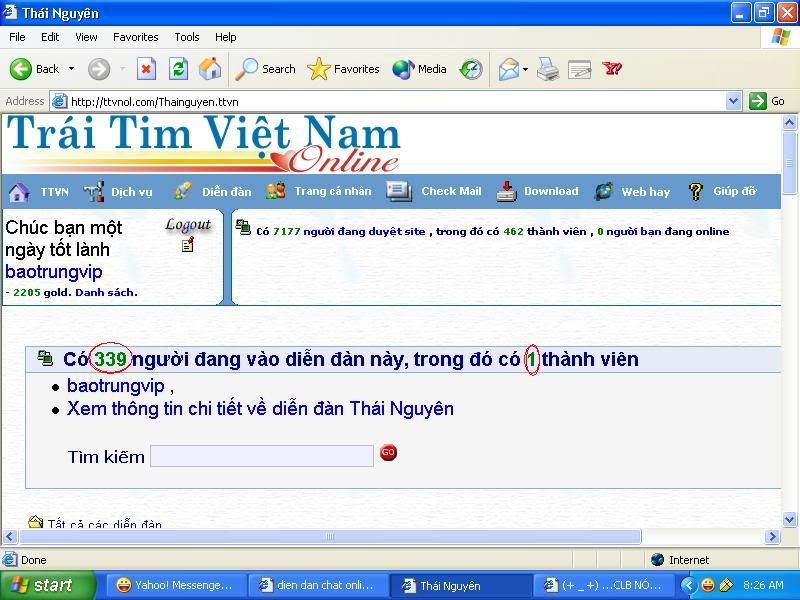The width and height of the screenshot is (800, 600).
Task: Click the Yahoo smiley system tray icon
Action: tap(708, 585)
